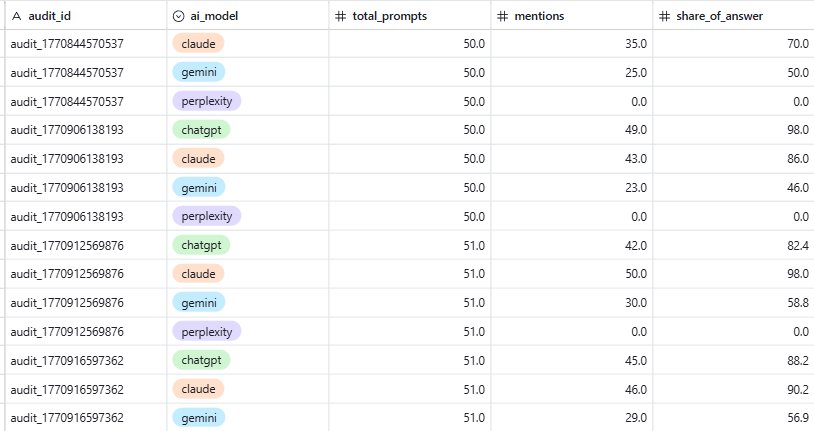Screen dimensions: 814x431
Task: Click the total_prompts number type icon
Action: point(341,16)
